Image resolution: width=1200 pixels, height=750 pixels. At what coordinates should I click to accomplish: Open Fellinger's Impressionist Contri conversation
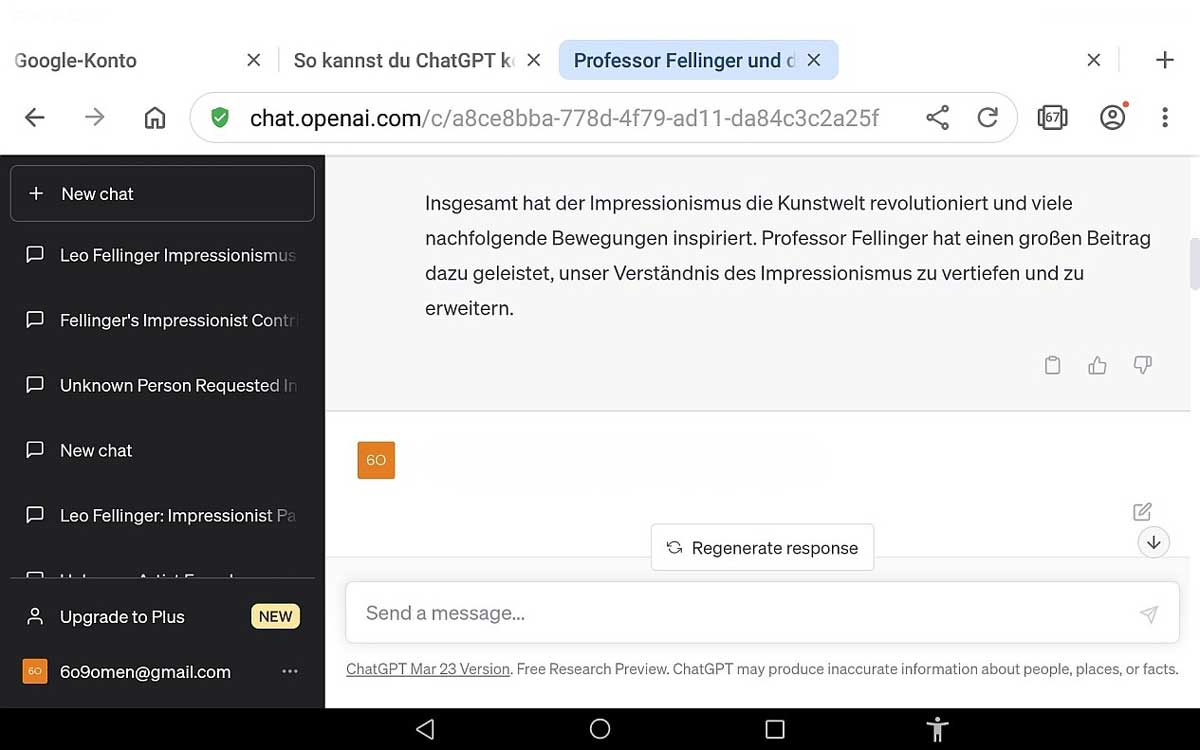(x=162, y=320)
